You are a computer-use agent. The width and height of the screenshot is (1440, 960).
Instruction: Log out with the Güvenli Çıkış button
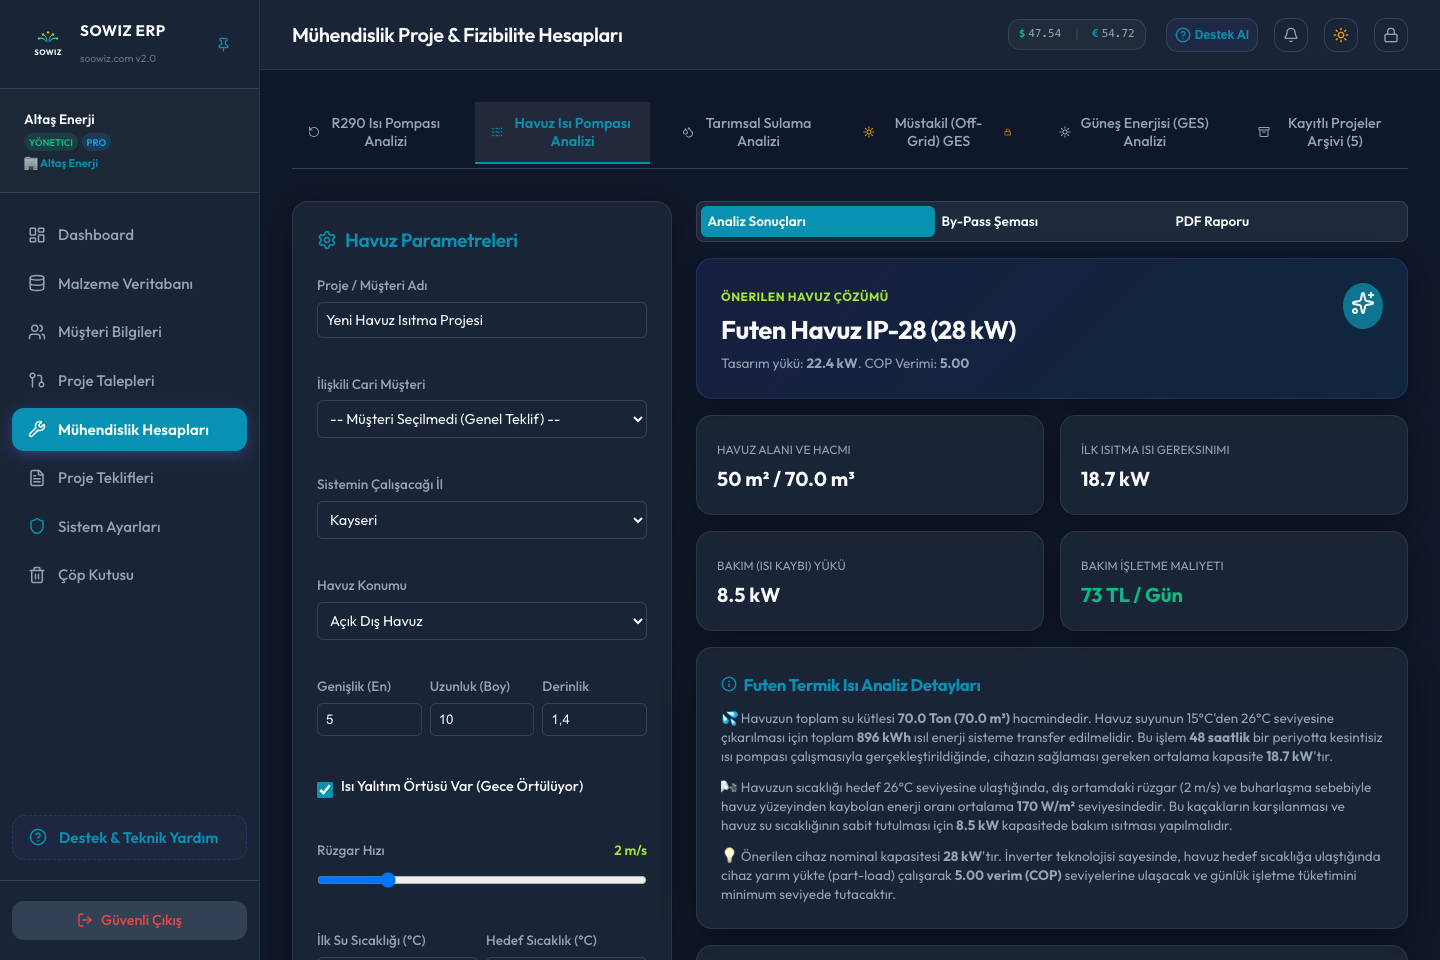pyautogui.click(x=130, y=920)
